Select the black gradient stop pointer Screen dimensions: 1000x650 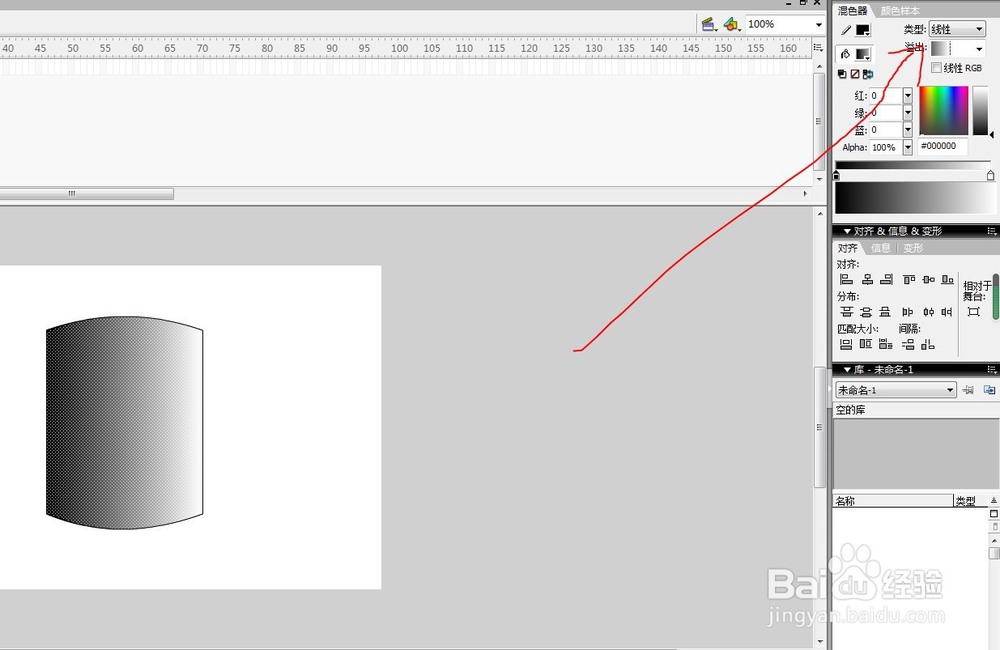click(837, 175)
